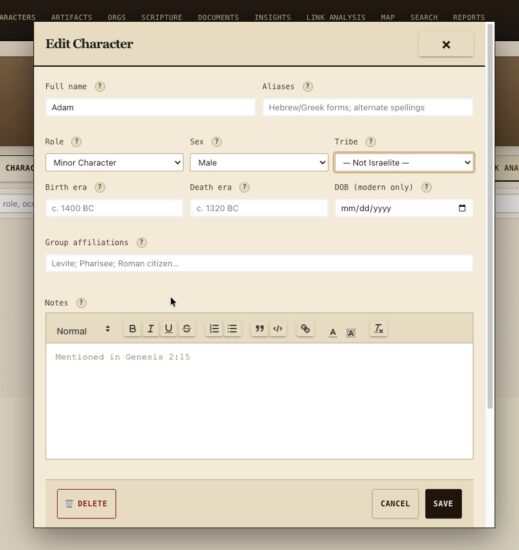Show help for Sex field
Image resolution: width=519 pixels, height=550 pixels.
(217, 142)
